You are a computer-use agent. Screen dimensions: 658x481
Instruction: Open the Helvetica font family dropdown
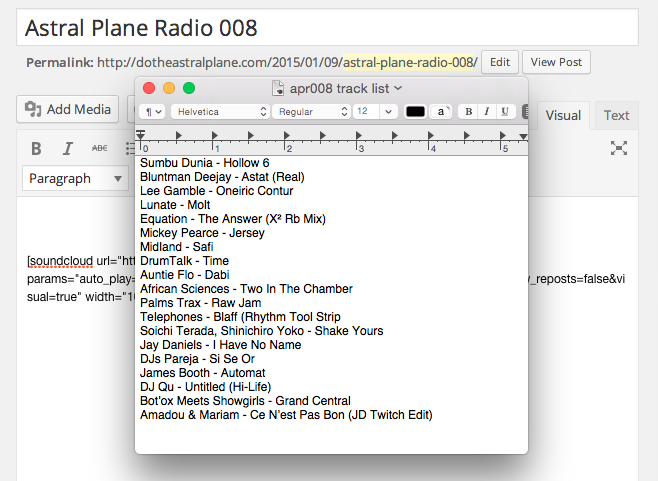tap(219, 112)
